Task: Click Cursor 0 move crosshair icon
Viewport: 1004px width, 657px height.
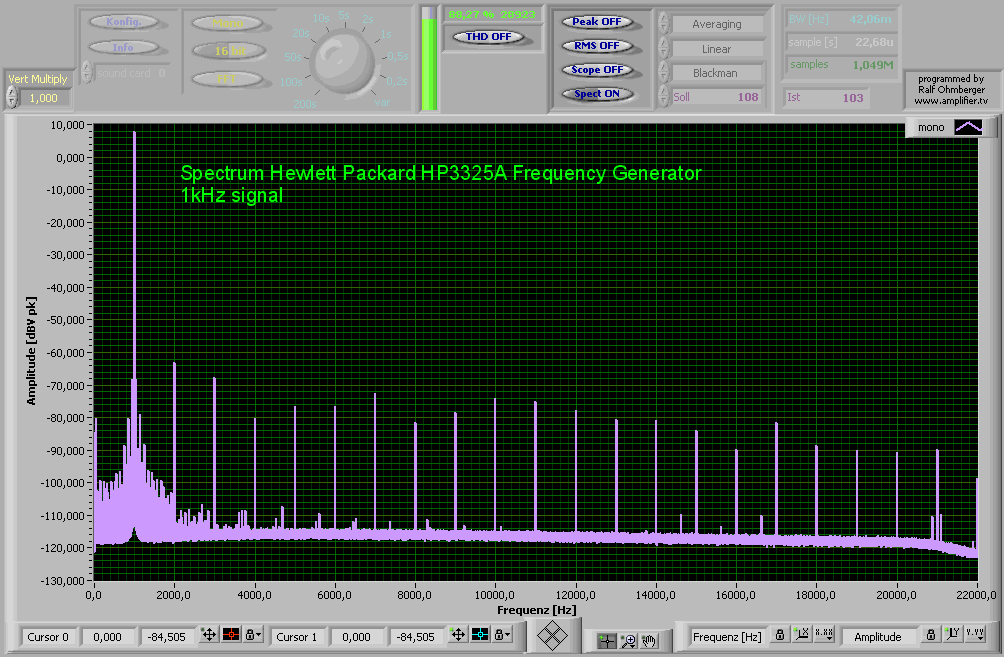Action: click(209, 635)
